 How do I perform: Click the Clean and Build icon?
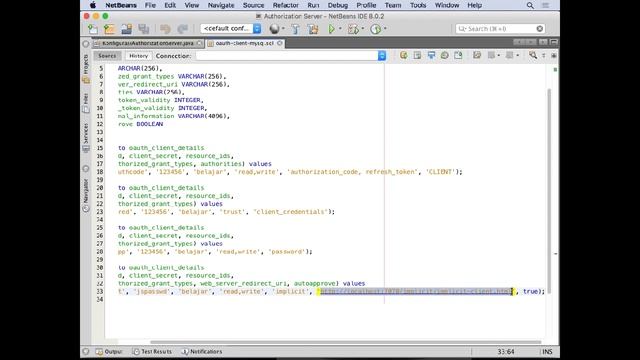(x=313, y=29)
